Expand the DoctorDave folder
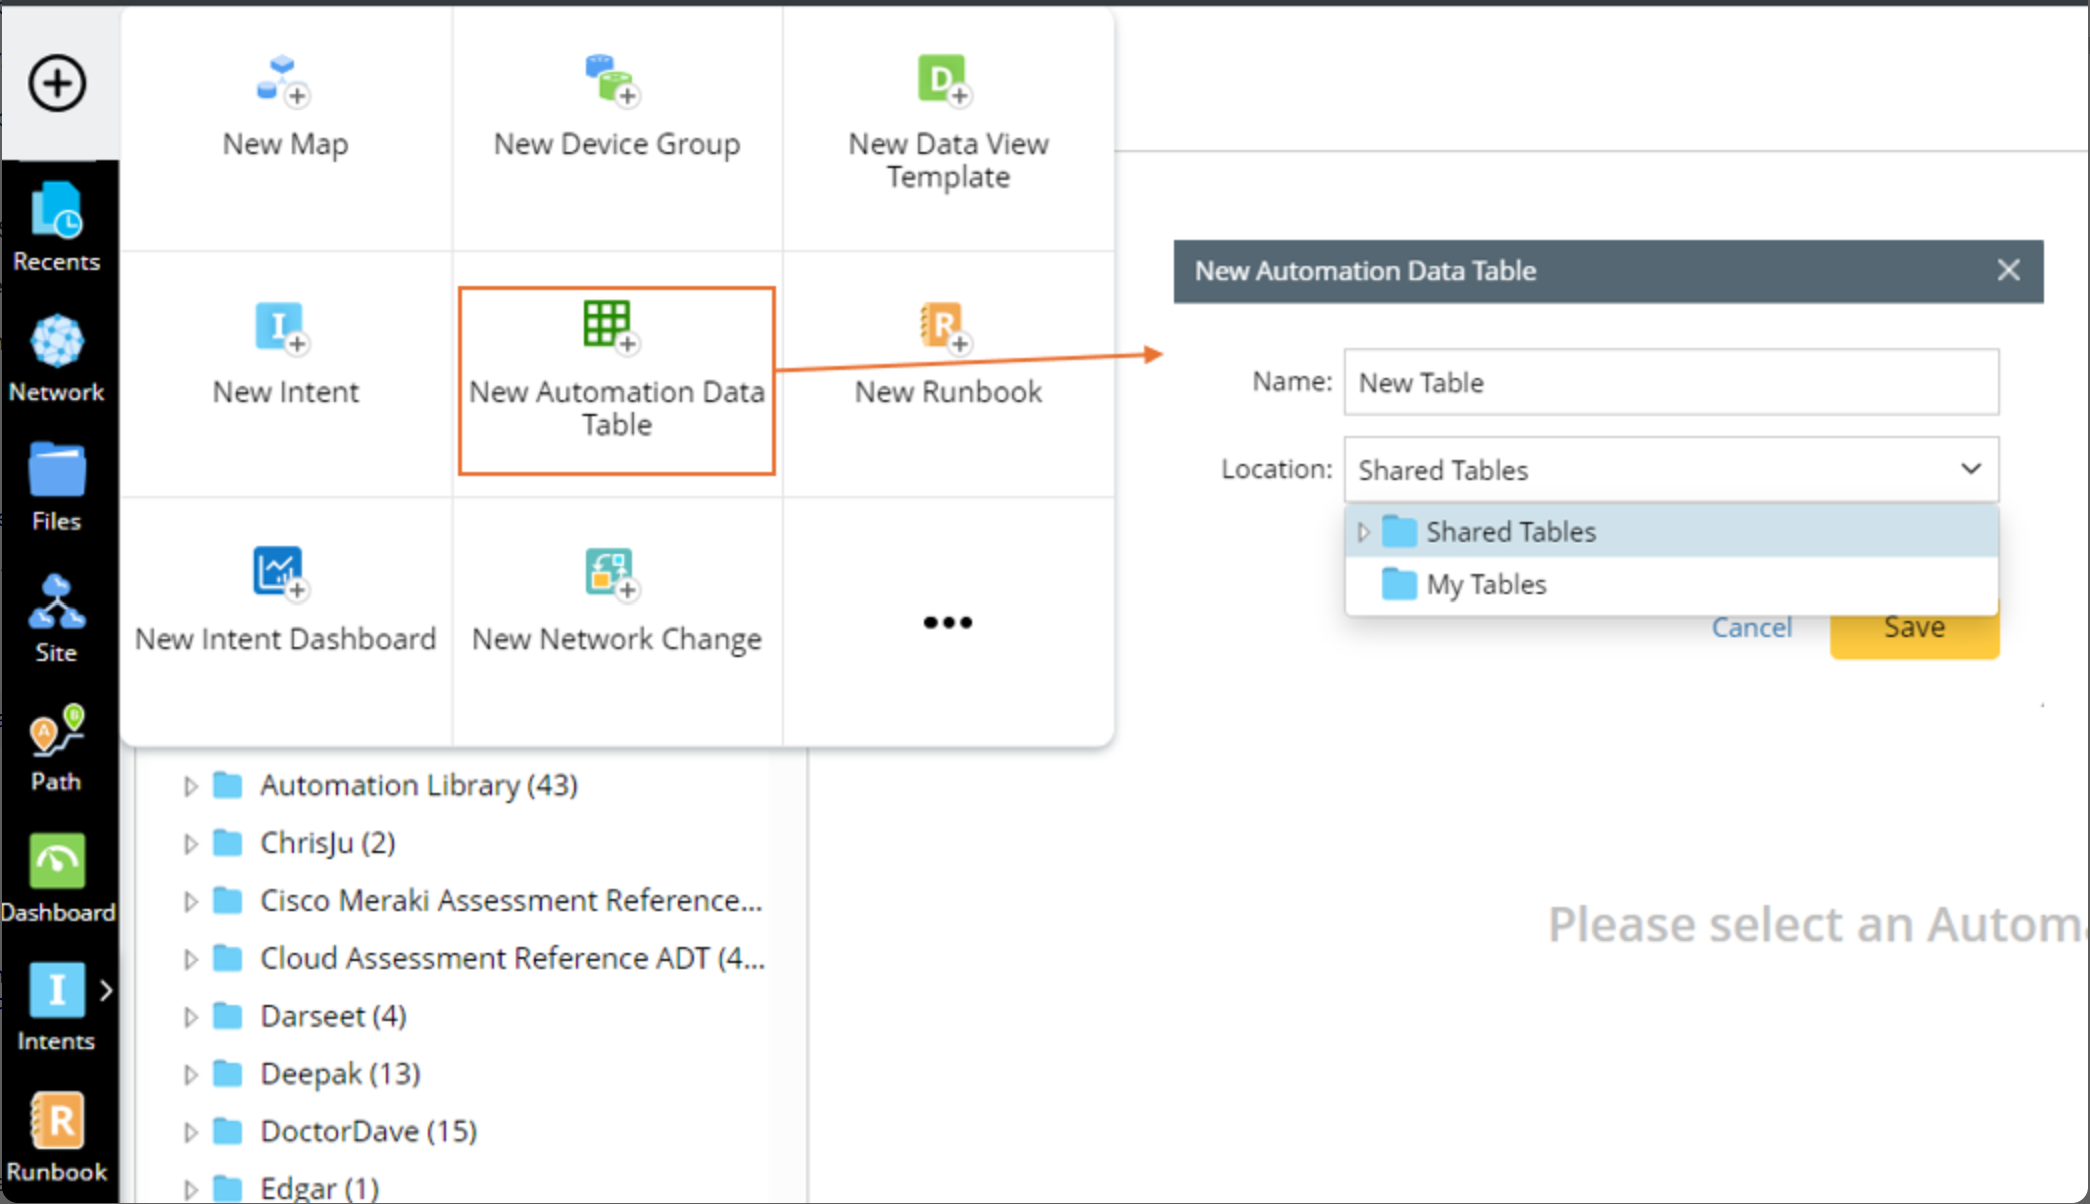 click(190, 1132)
